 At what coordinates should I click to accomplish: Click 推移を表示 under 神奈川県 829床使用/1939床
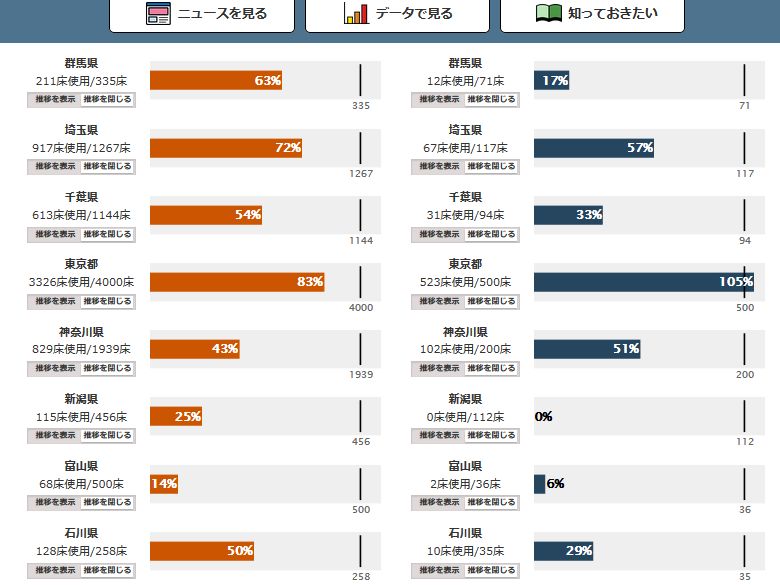(x=54, y=368)
